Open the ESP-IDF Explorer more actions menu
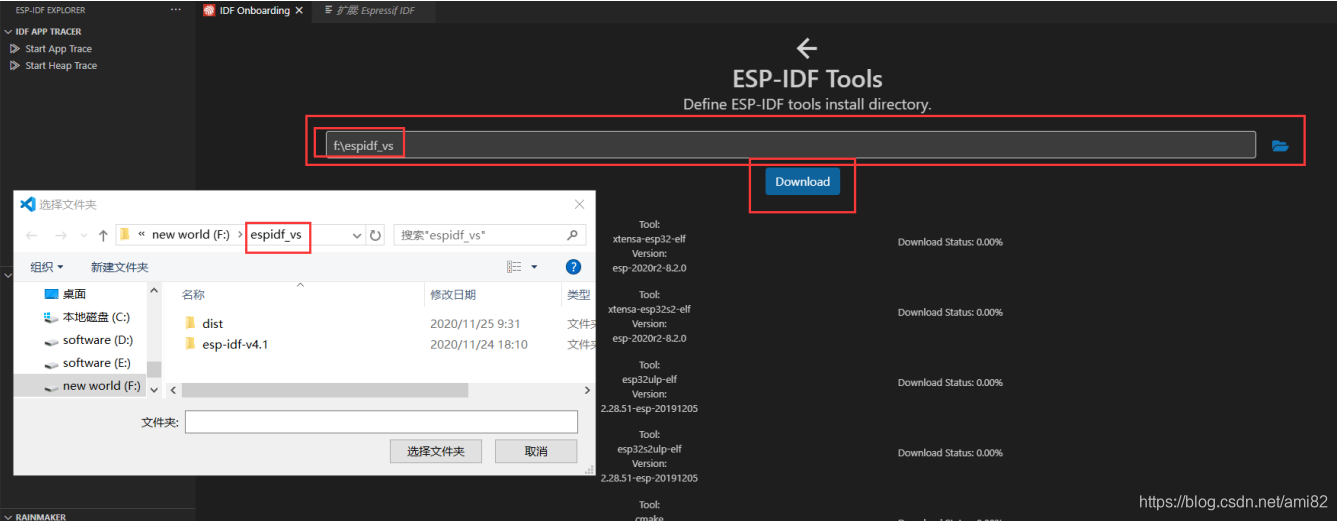The image size is (1338, 521). tap(176, 10)
